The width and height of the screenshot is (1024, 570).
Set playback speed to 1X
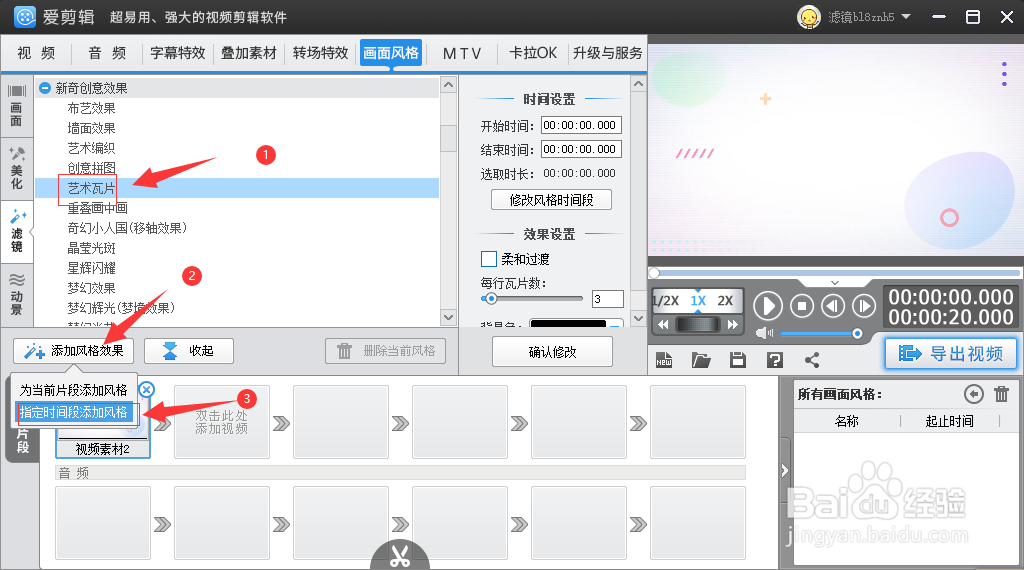click(698, 301)
